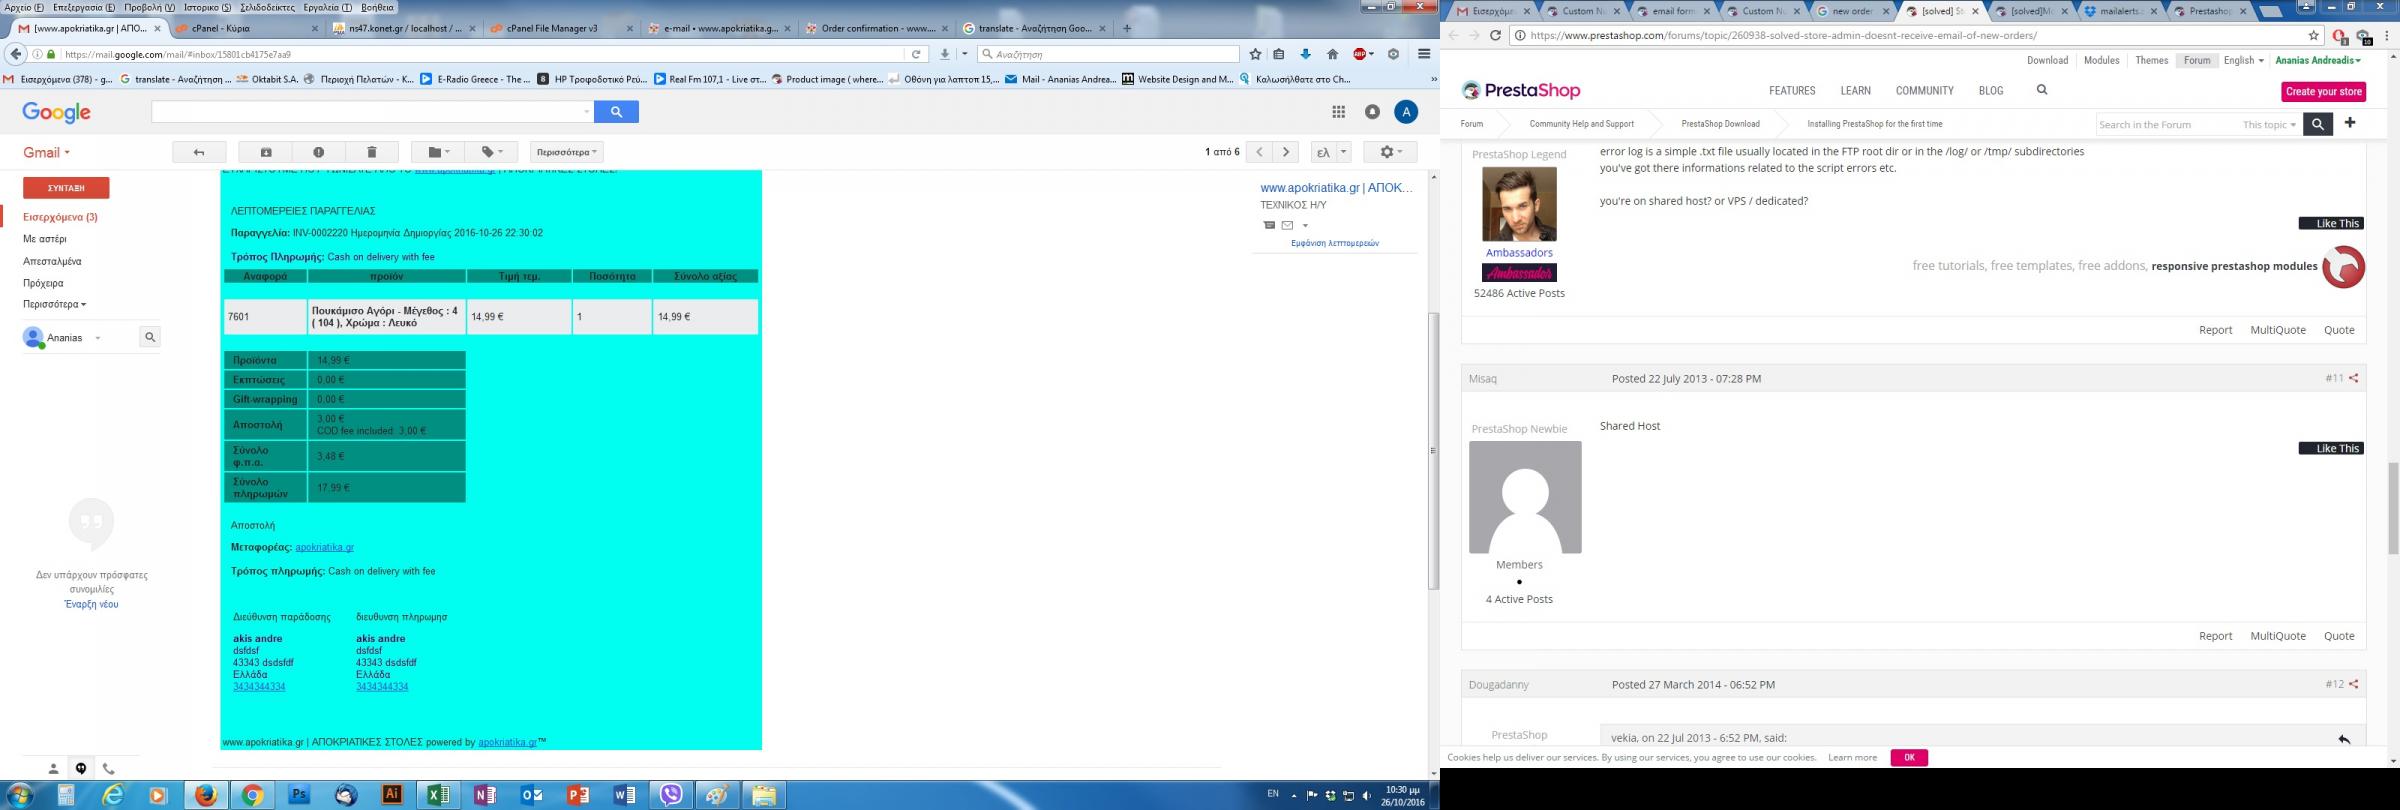The image size is (2400, 810).
Task: Open the ελ input tools language dropdown
Action: coord(1344,152)
